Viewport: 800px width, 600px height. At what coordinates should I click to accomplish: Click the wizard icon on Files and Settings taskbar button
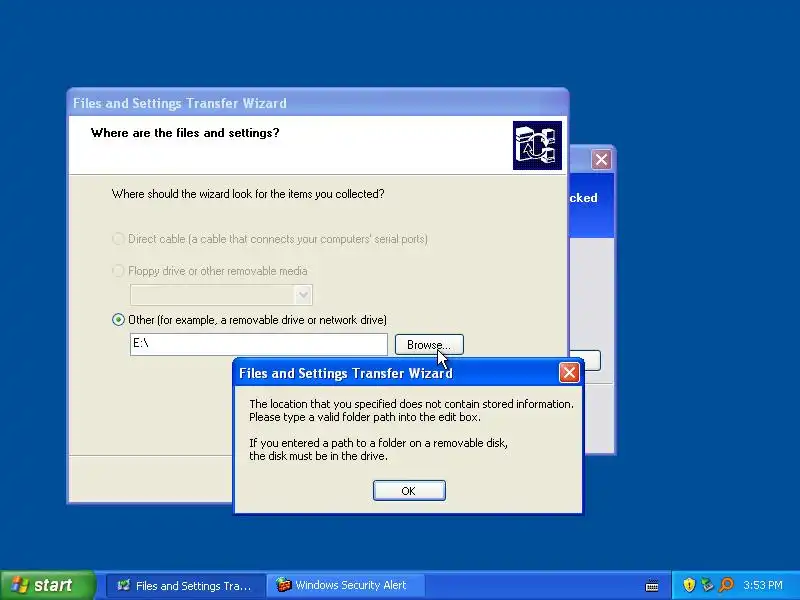point(124,585)
